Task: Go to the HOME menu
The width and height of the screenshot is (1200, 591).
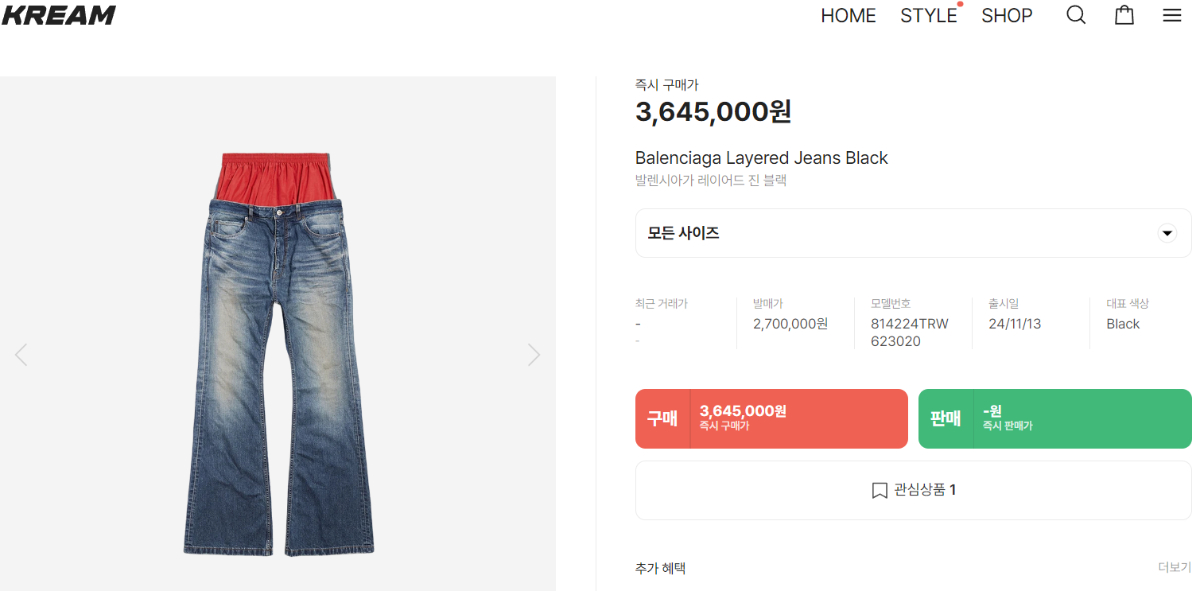Action: pos(848,16)
